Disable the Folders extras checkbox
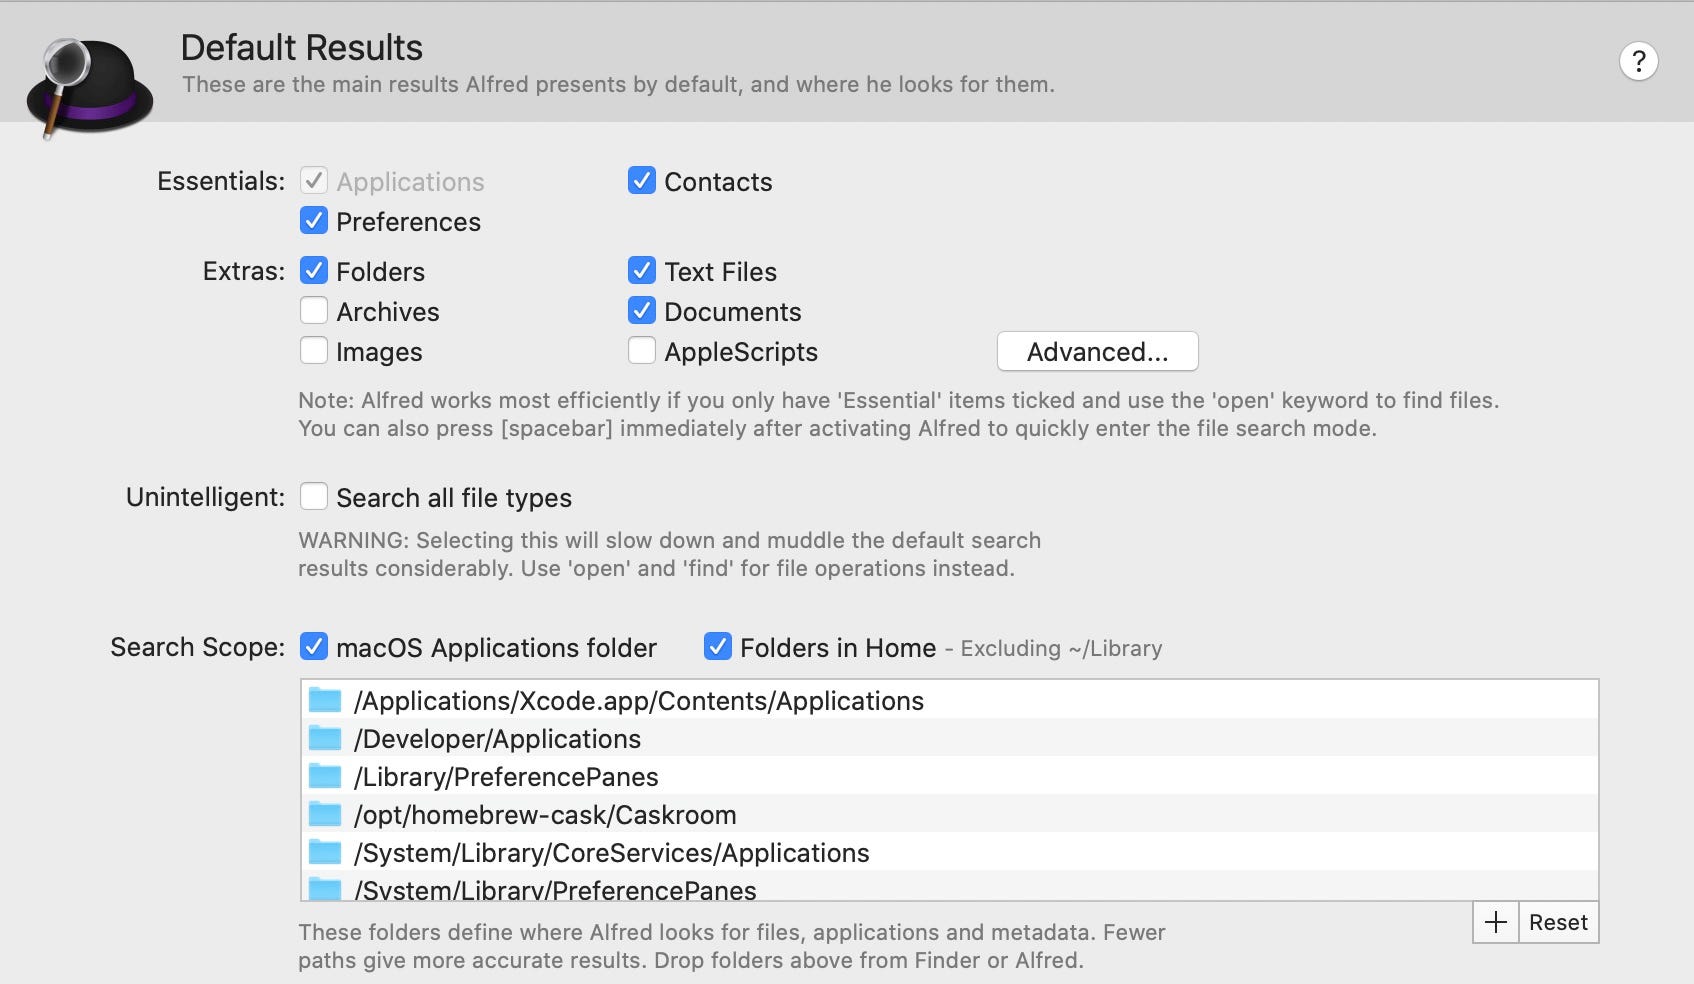Viewport: 1694px width, 984px height. coord(314,271)
